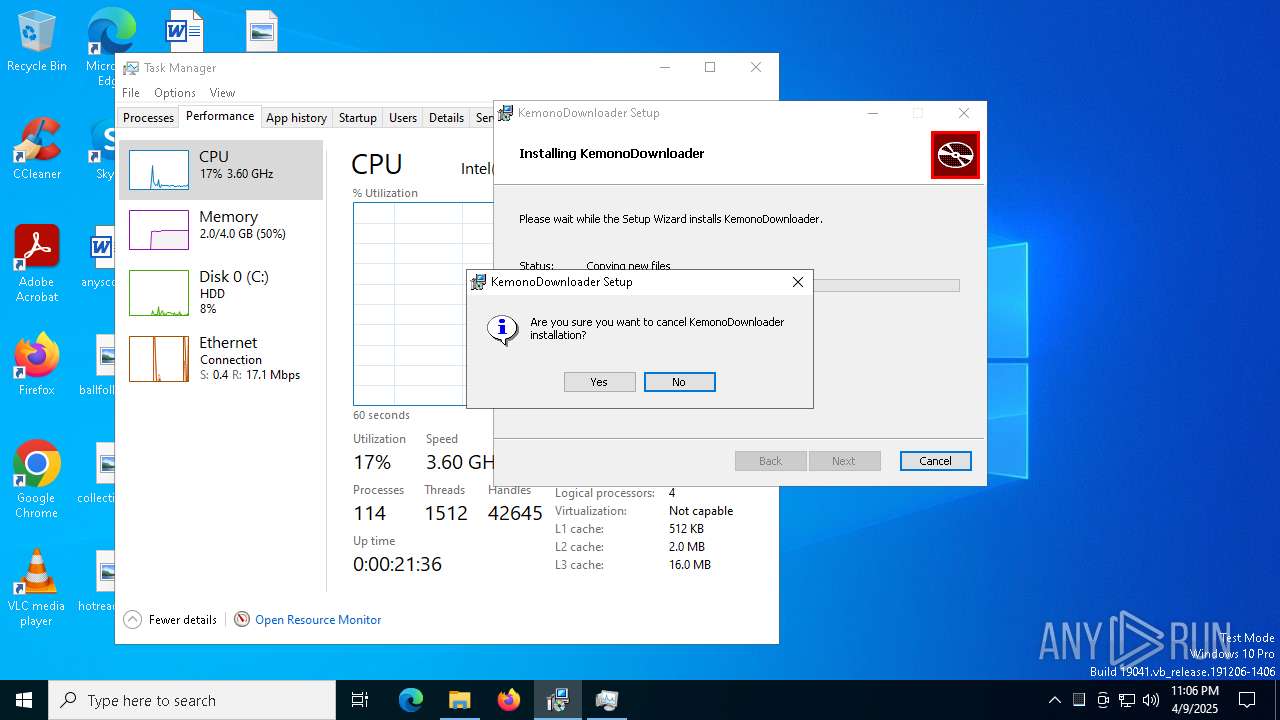Select the Ethernet performance entry

click(221, 358)
